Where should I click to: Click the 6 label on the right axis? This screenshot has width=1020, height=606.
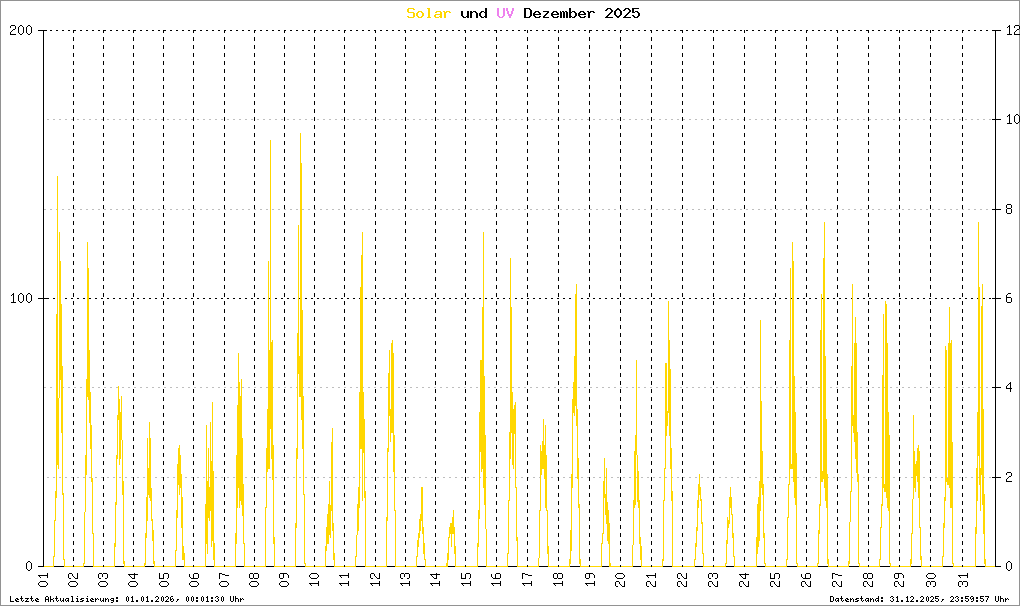point(1010,298)
